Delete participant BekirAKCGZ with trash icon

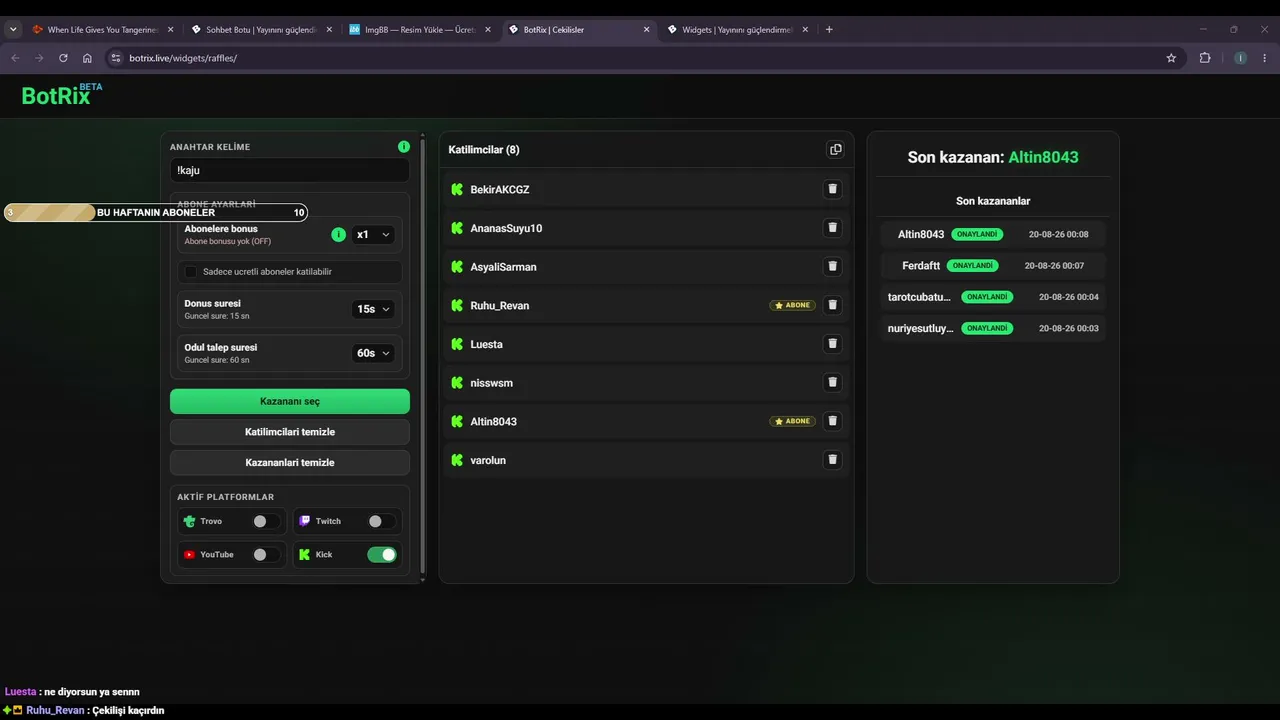click(x=832, y=189)
